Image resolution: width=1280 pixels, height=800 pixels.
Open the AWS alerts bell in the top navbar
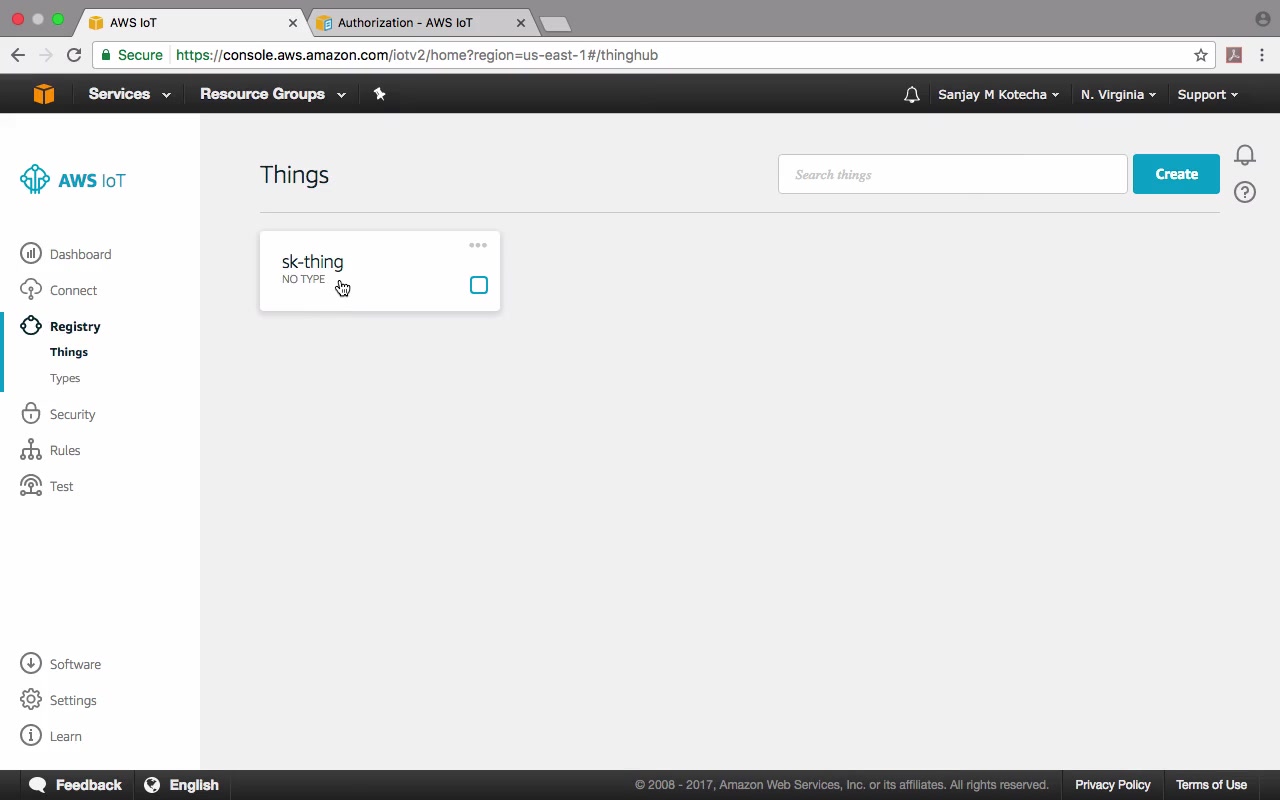pyautogui.click(x=911, y=95)
